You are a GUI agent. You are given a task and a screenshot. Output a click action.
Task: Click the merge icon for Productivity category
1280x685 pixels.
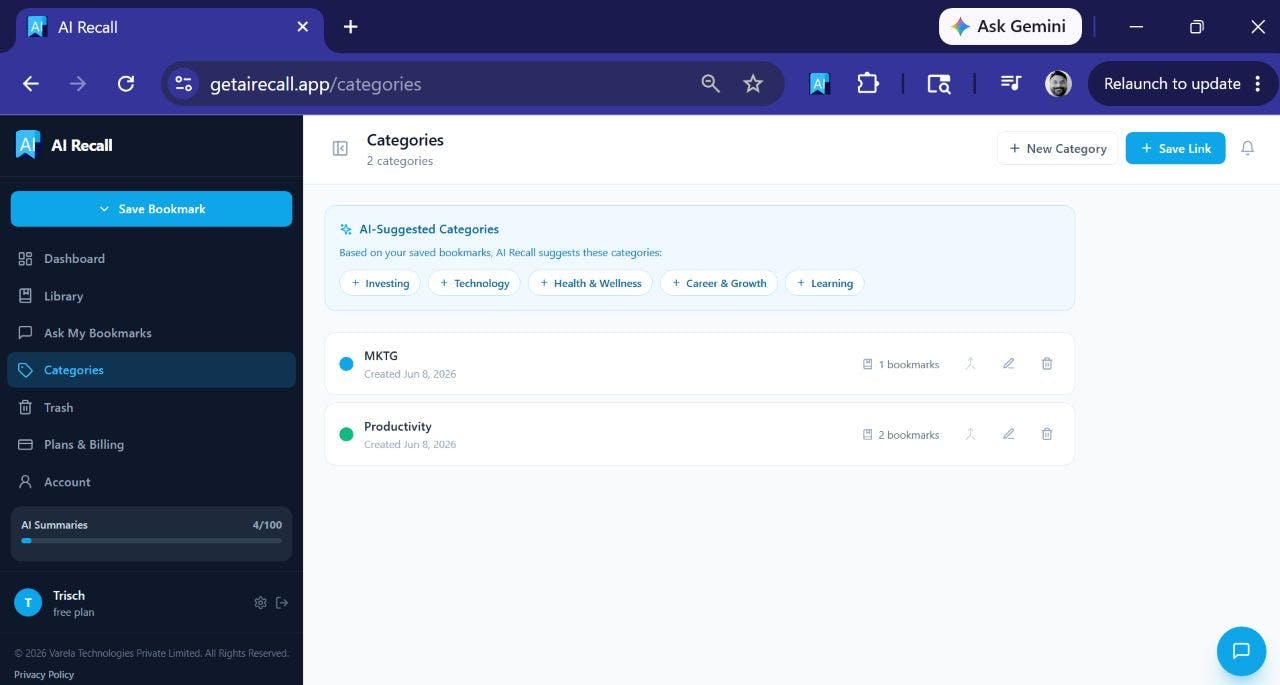tap(970, 434)
